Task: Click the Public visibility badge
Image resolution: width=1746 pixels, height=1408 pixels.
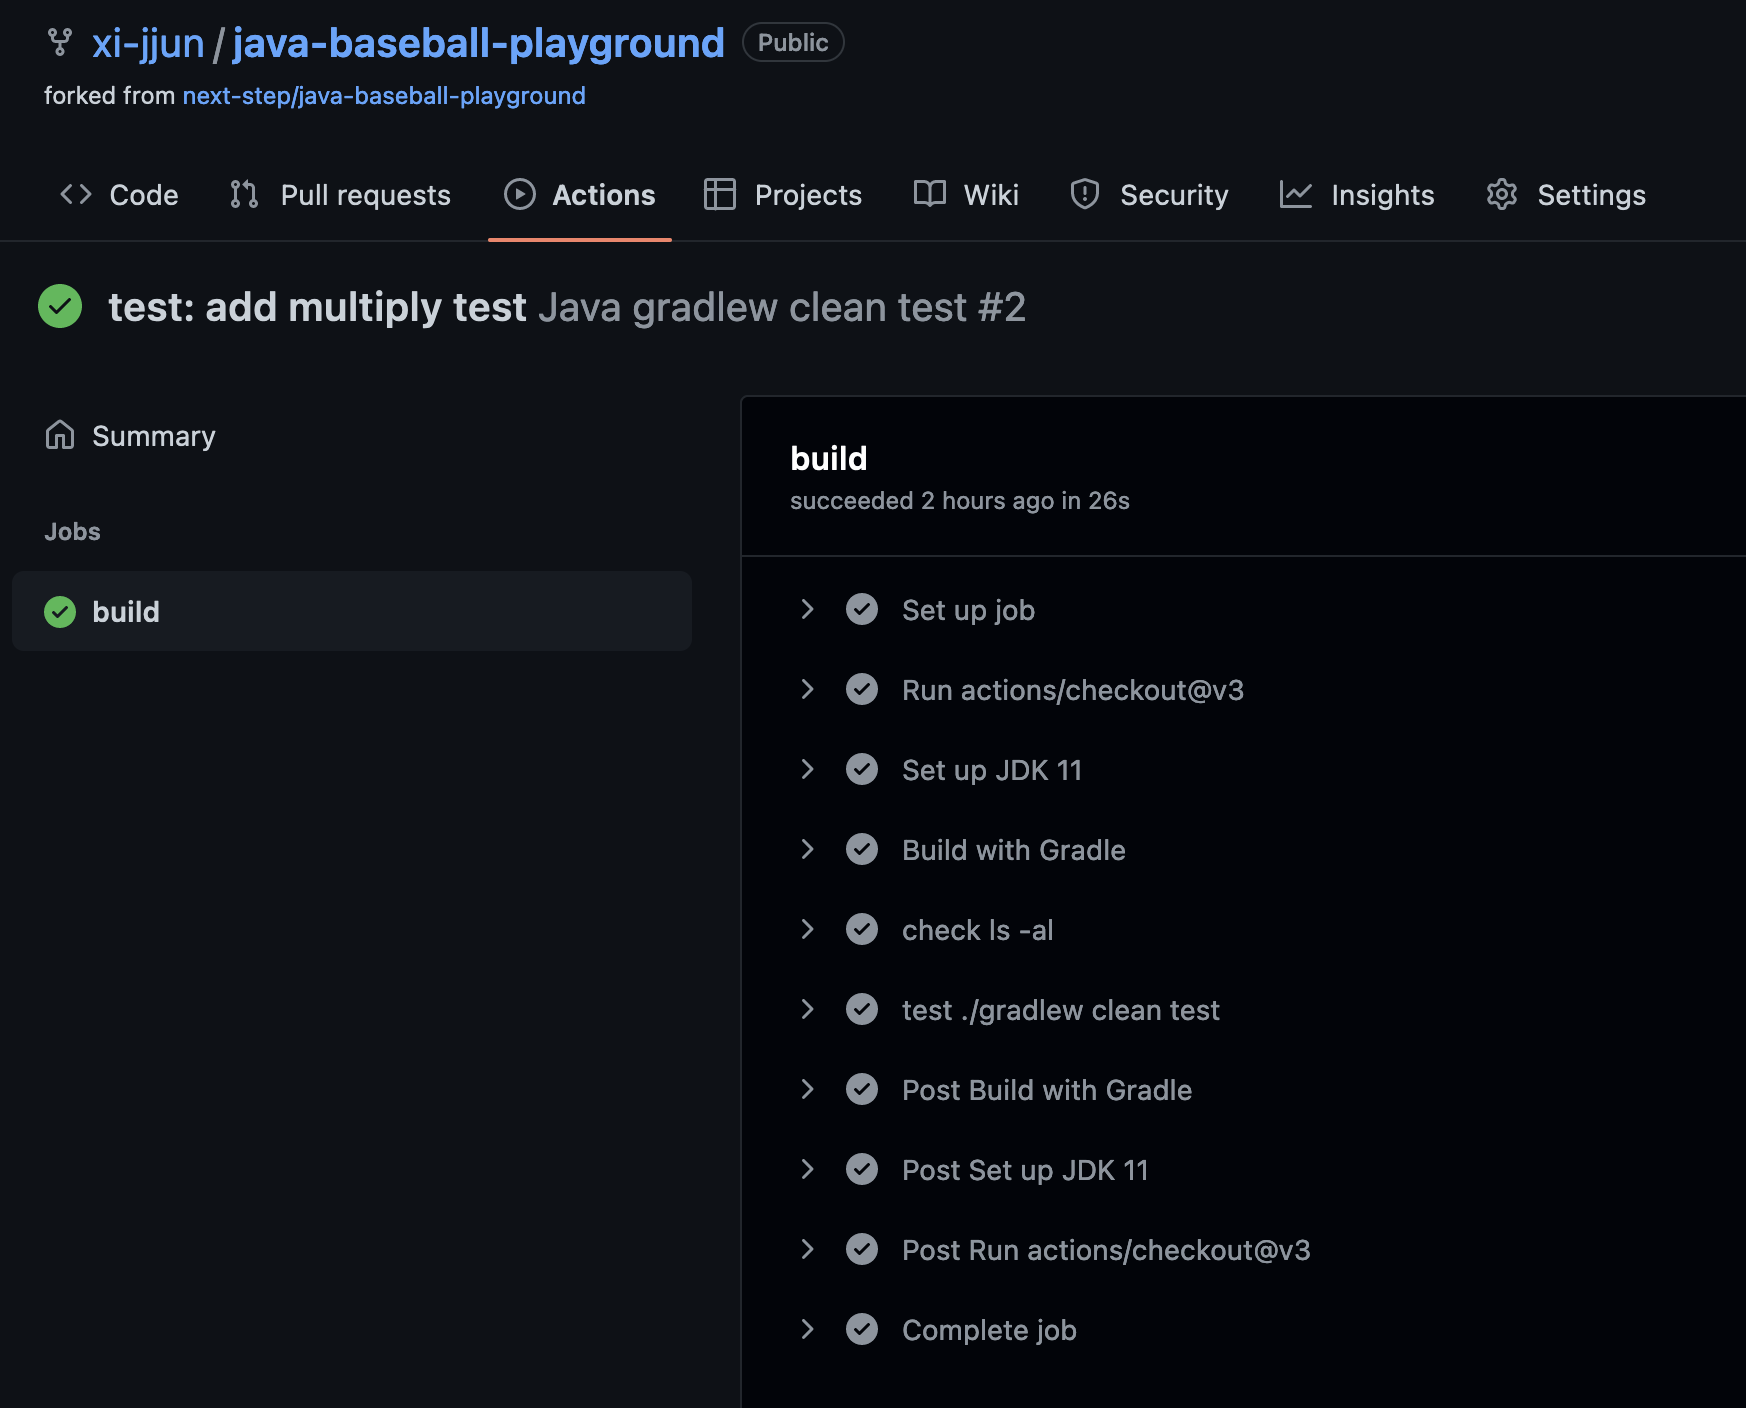Action: pos(793,42)
